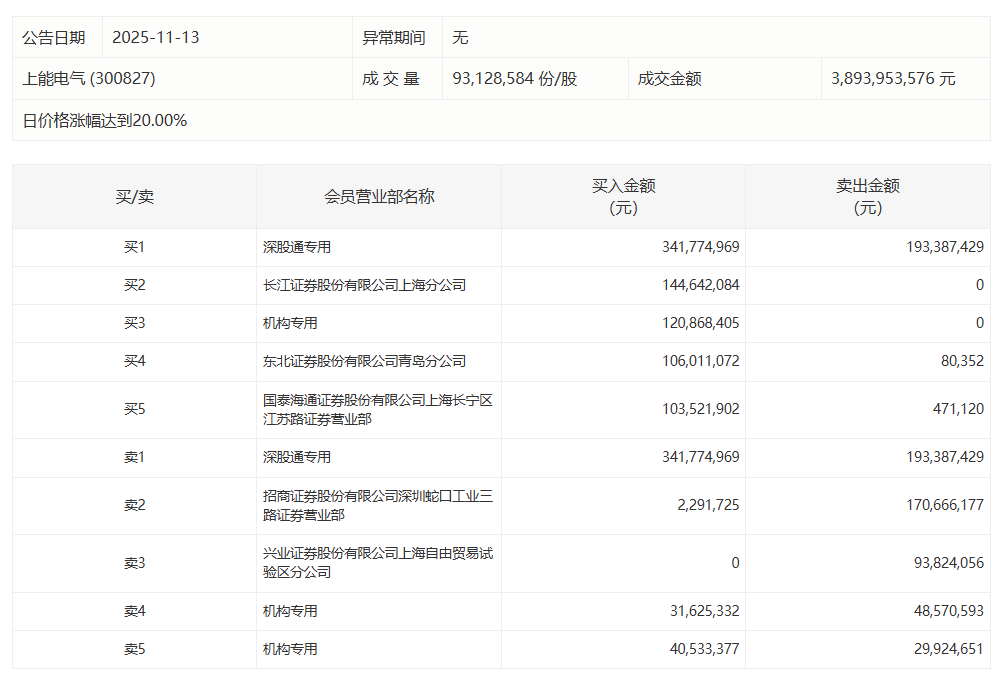This screenshot has width=1004, height=686.
Task: Click the 买入金额(元) column header
Action: [623, 197]
